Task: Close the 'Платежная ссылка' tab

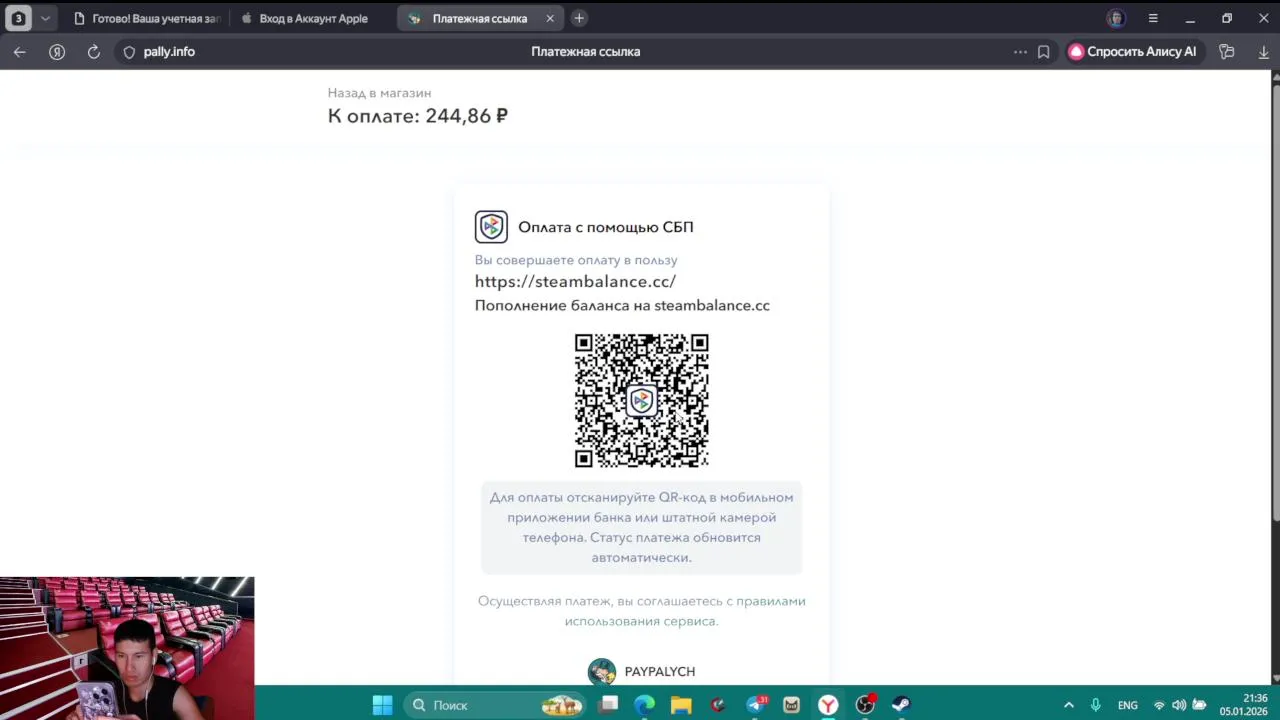Action: tap(550, 18)
